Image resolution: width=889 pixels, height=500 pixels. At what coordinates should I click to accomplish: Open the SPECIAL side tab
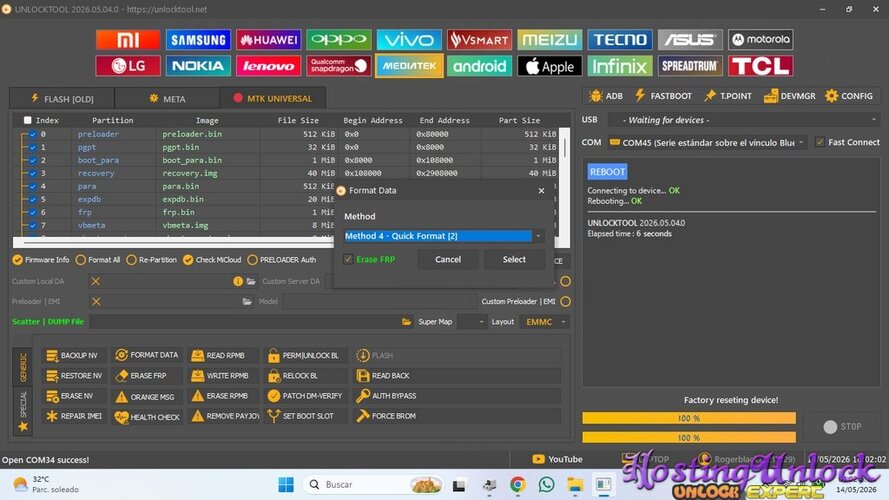[23, 412]
